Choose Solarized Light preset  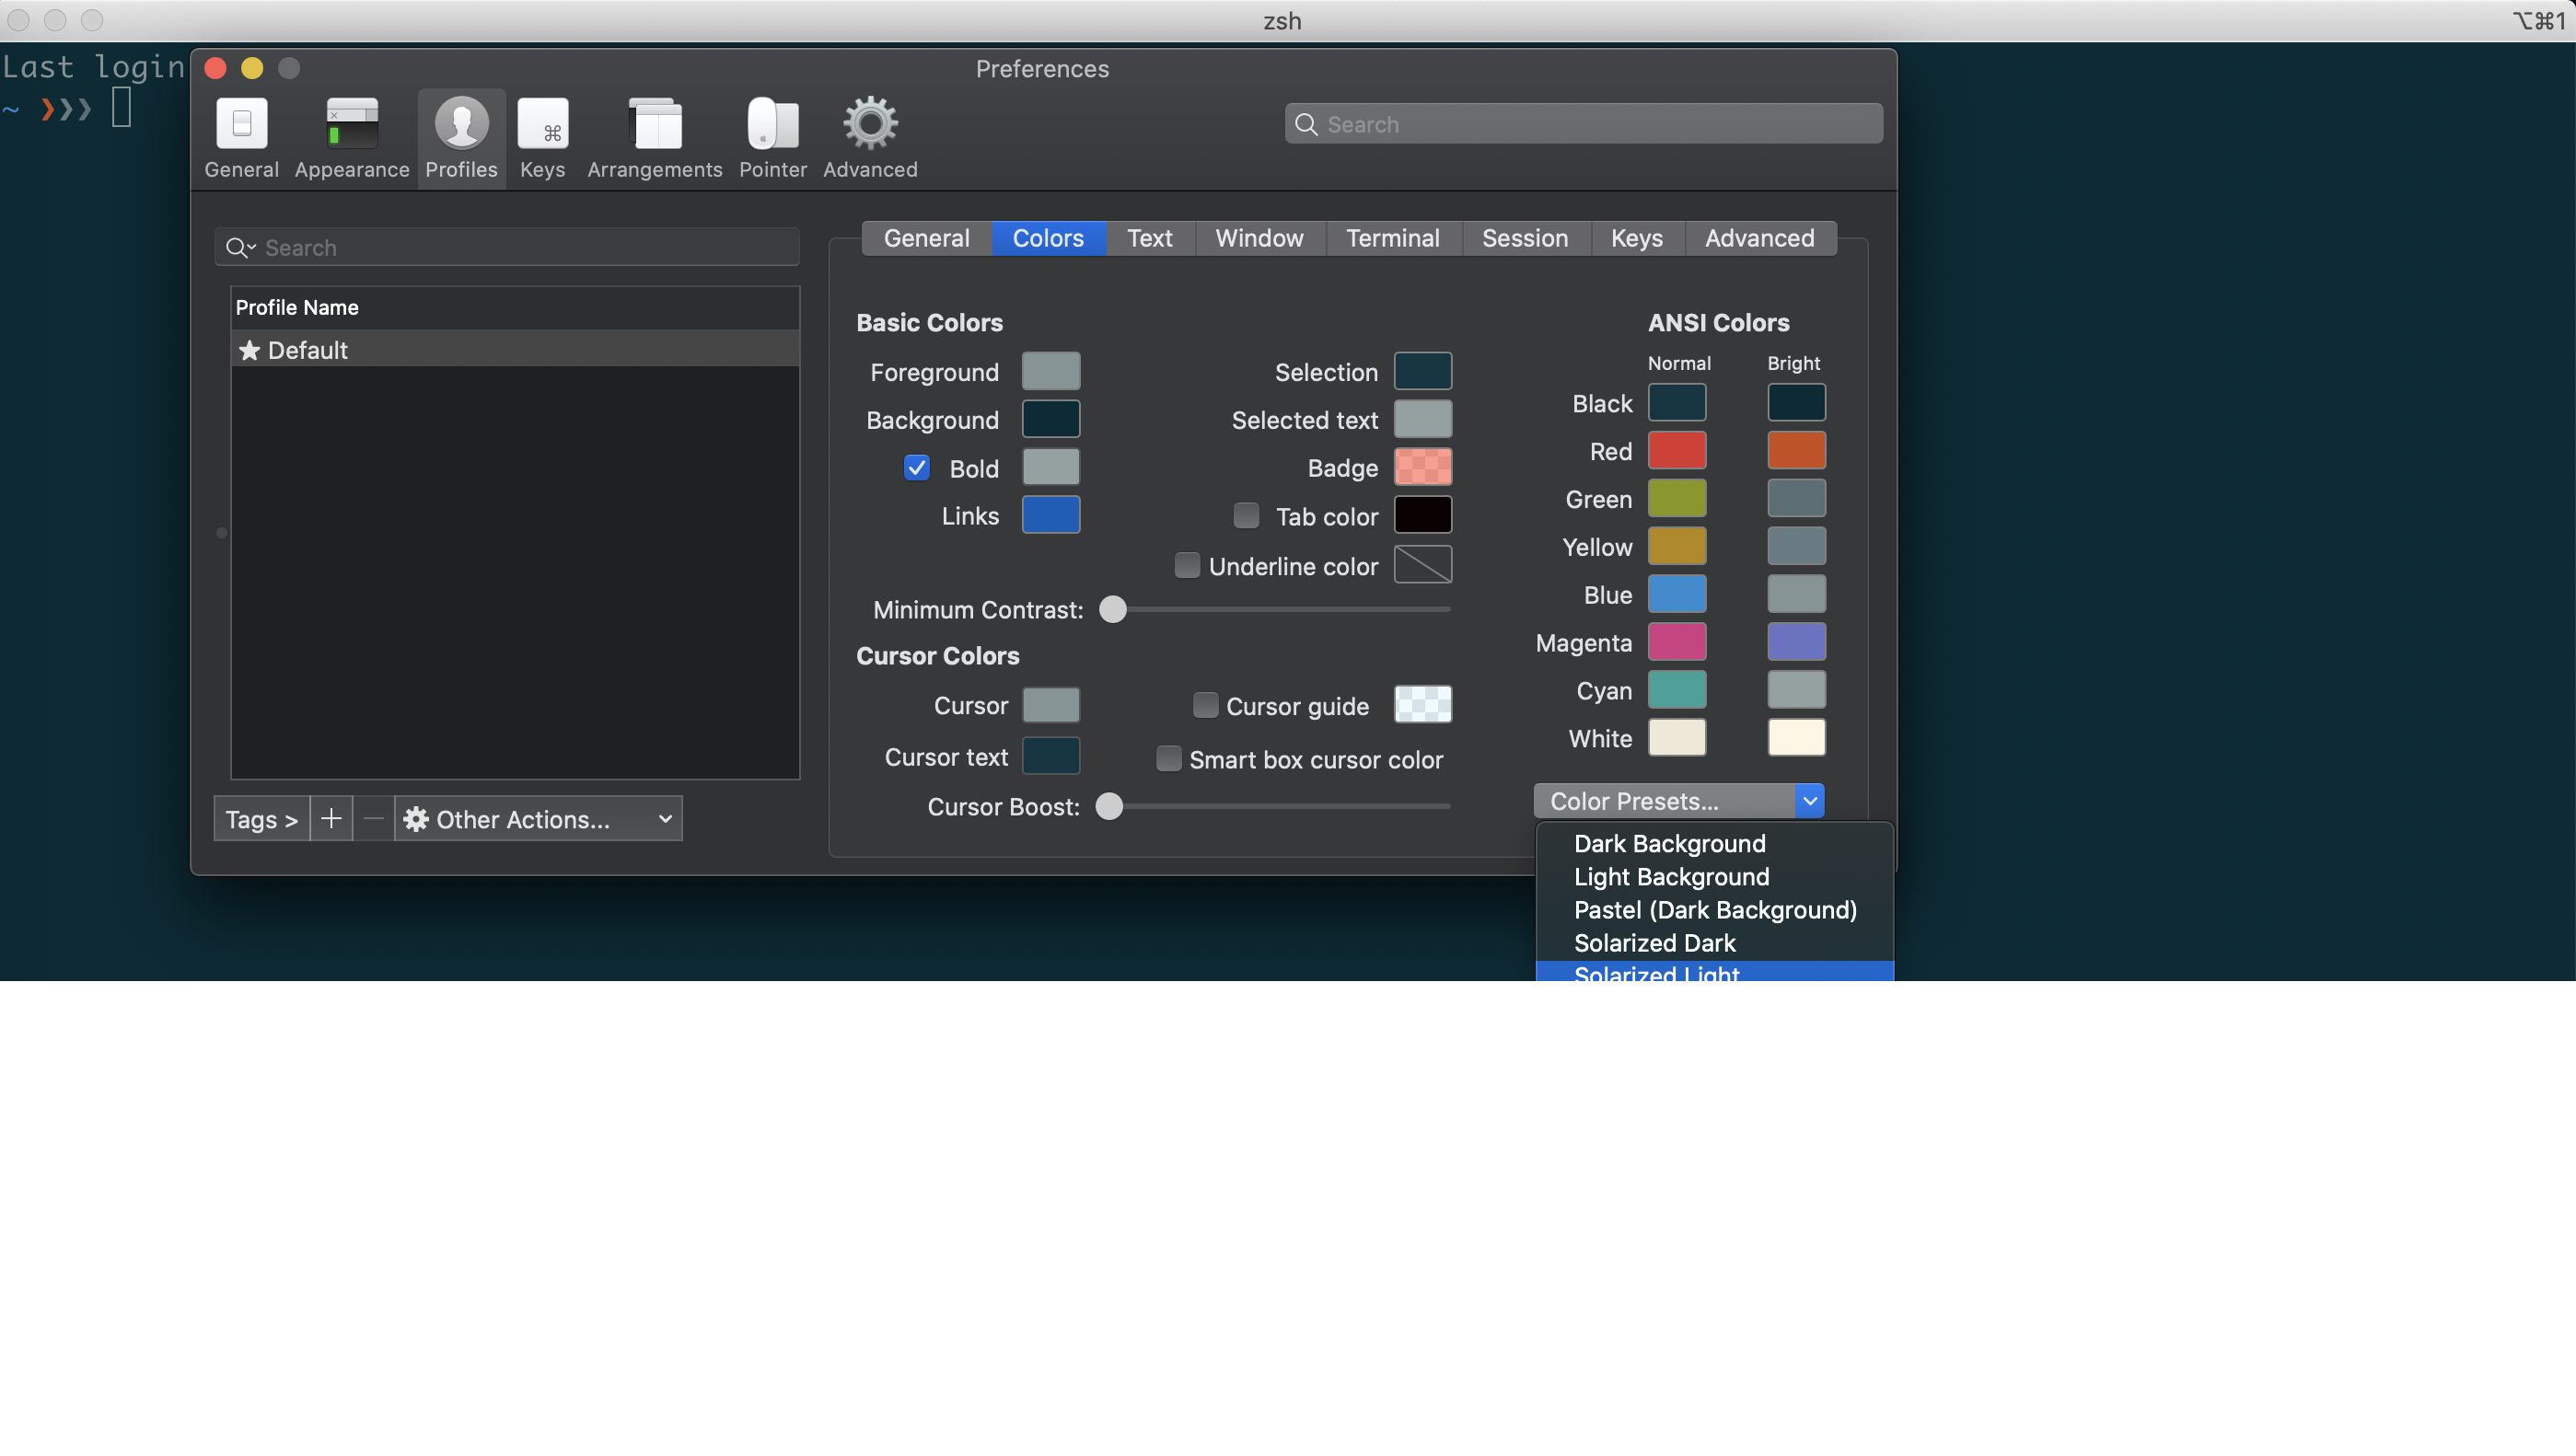(x=1715, y=971)
